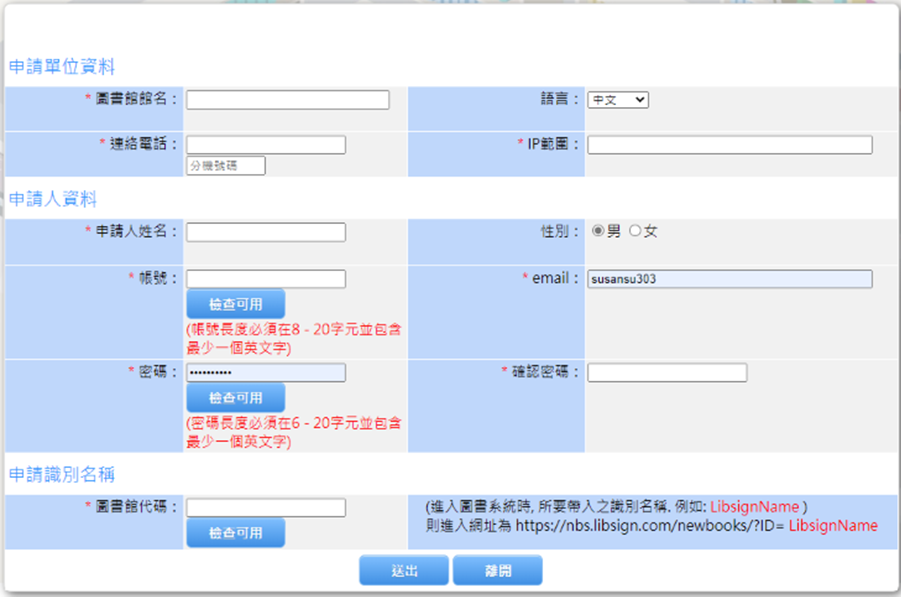Select the IP範圍 input box
Viewport: 901px width, 597px height.
(729, 145)
